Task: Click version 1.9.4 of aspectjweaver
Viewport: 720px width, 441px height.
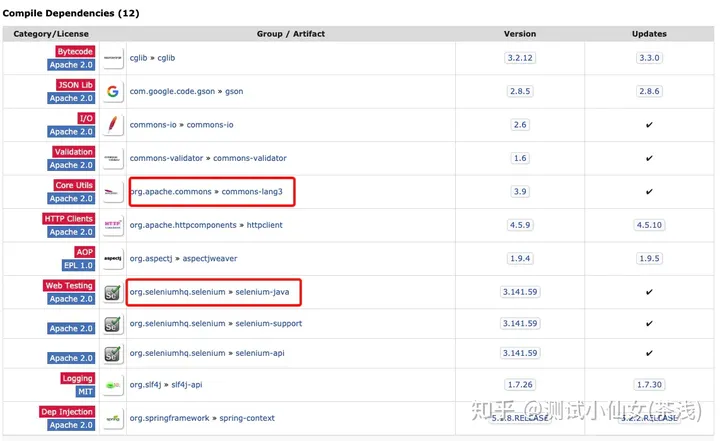Action: coord(520,259)
